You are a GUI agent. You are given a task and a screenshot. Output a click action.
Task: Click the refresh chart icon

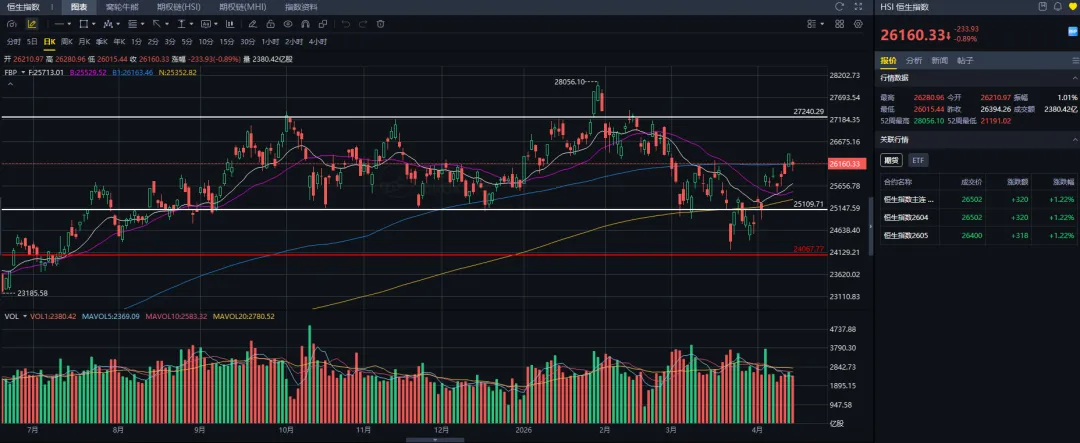tap(839, 6)
